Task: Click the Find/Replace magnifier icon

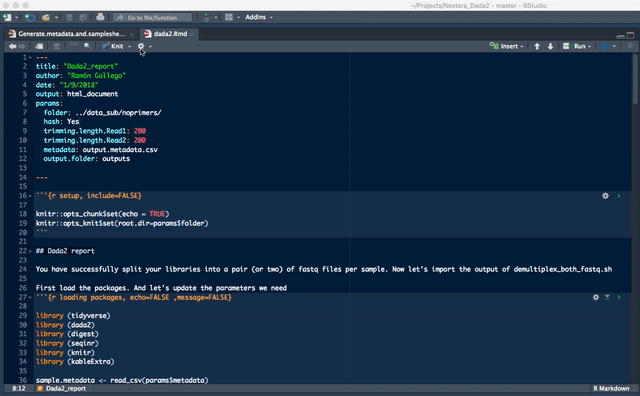Action: 87,46
